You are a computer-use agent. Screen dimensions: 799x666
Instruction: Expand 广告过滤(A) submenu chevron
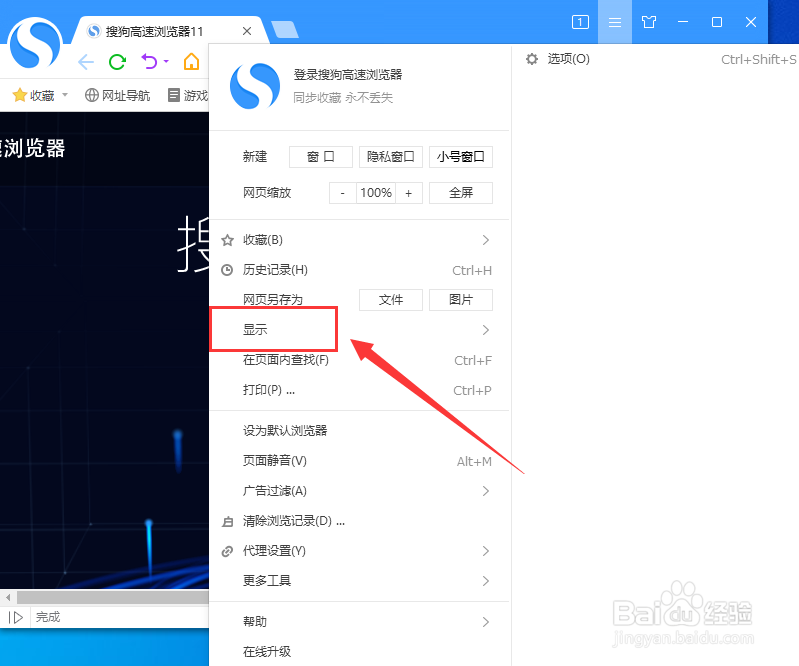point(486,491)
